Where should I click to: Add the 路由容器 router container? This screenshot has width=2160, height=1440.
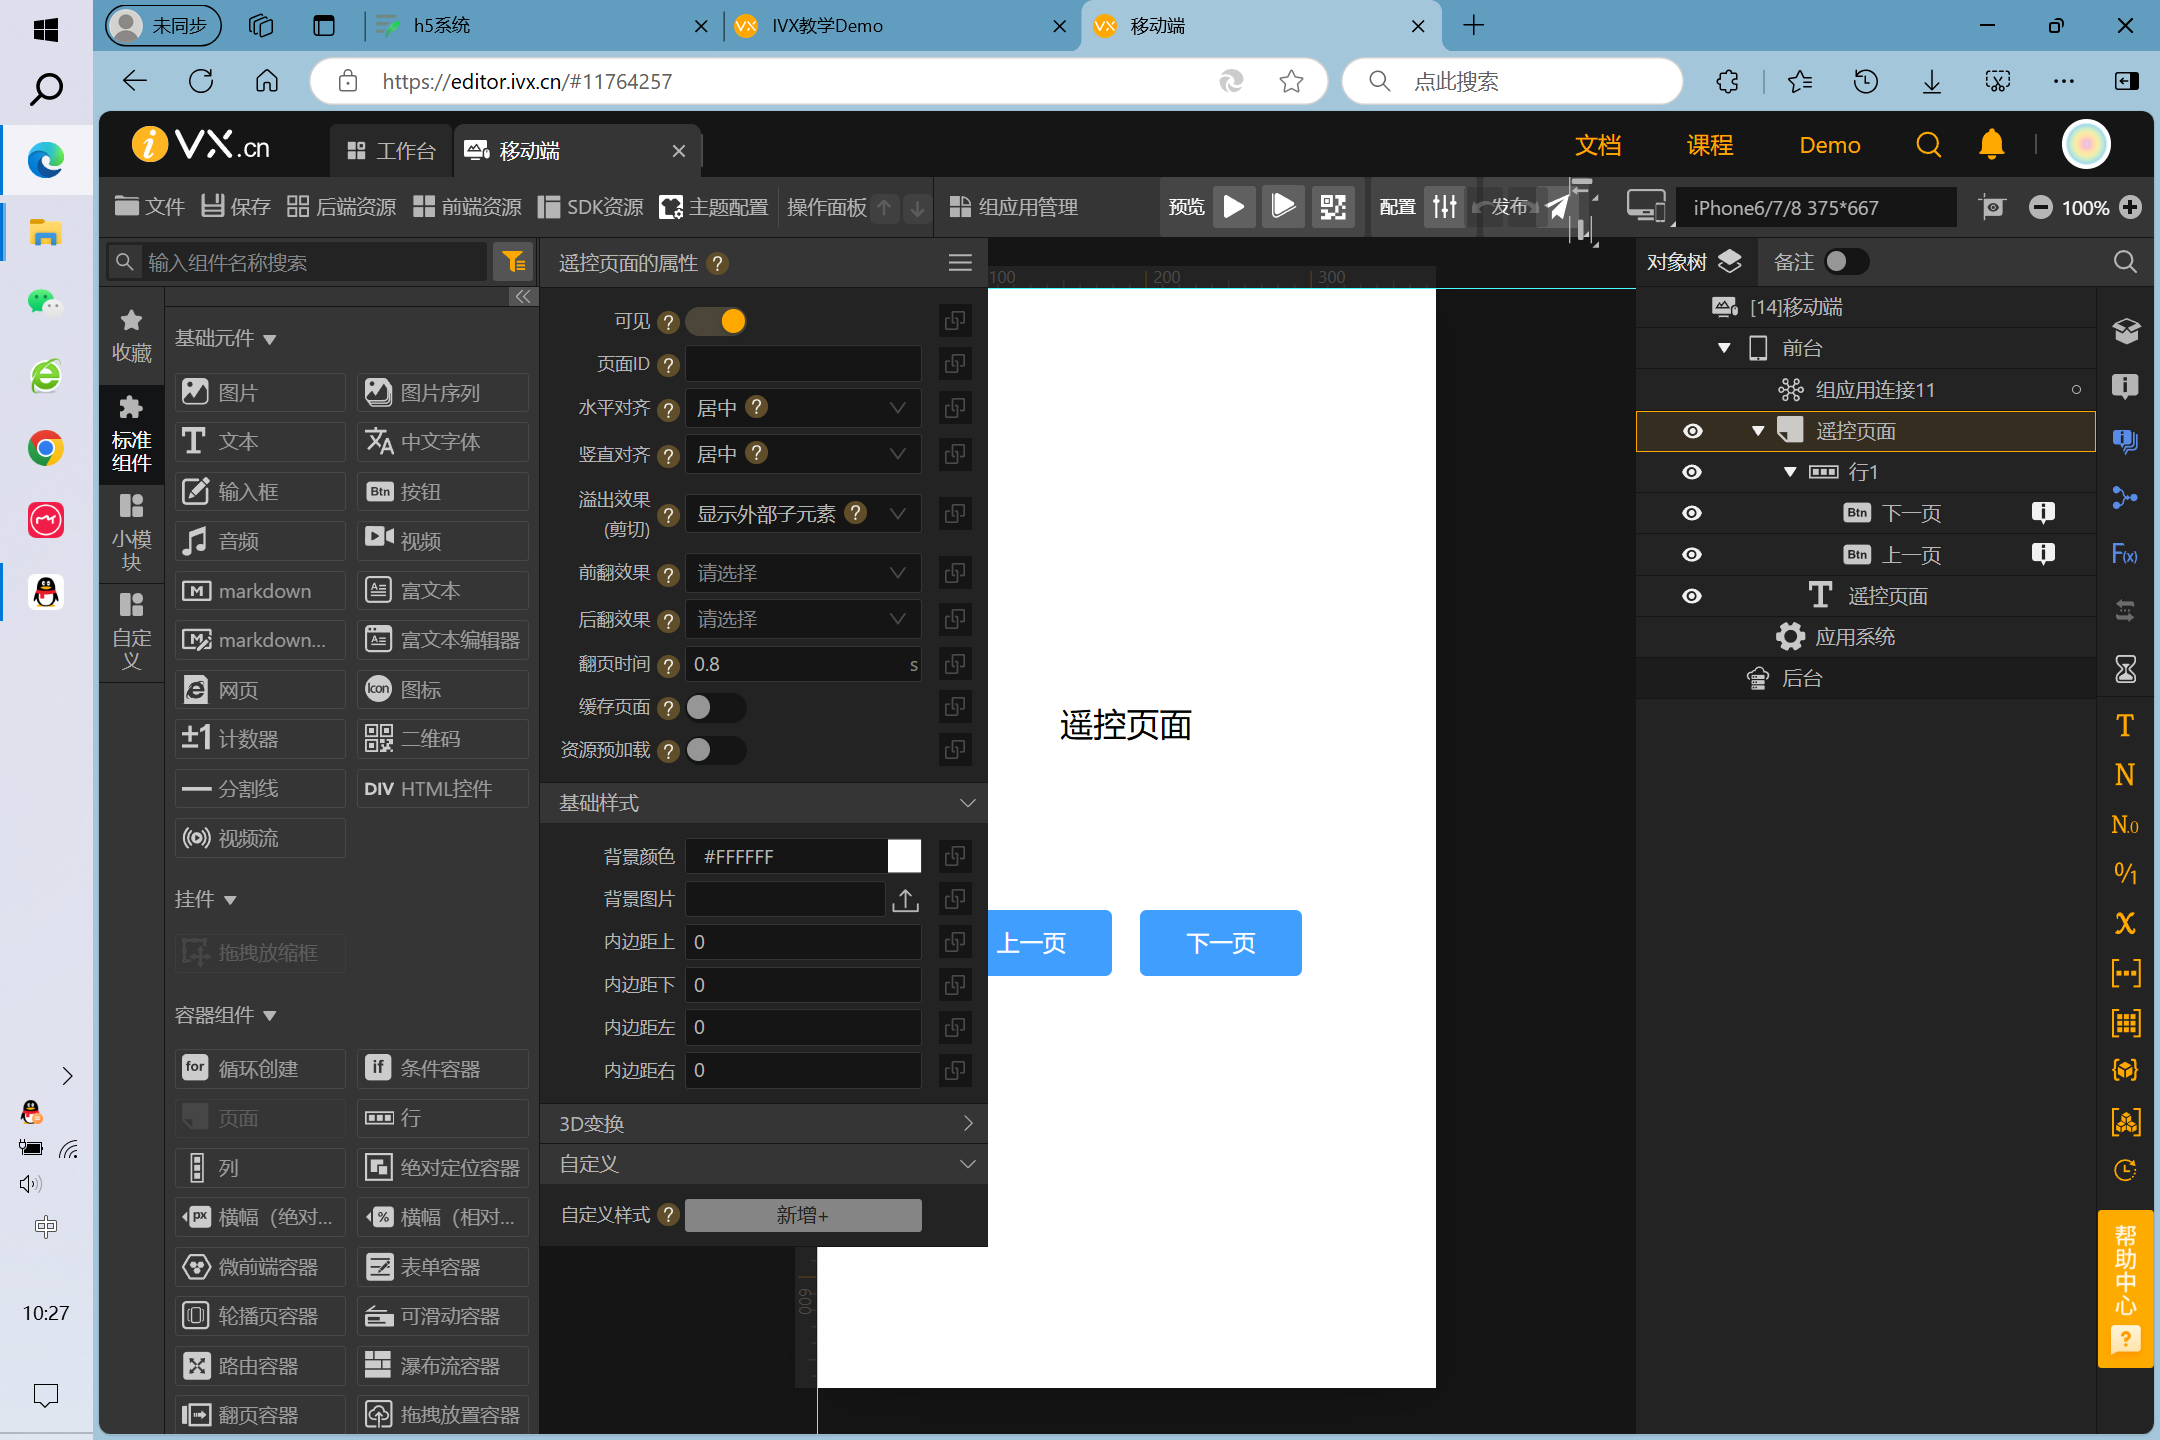coord(260,1365)
